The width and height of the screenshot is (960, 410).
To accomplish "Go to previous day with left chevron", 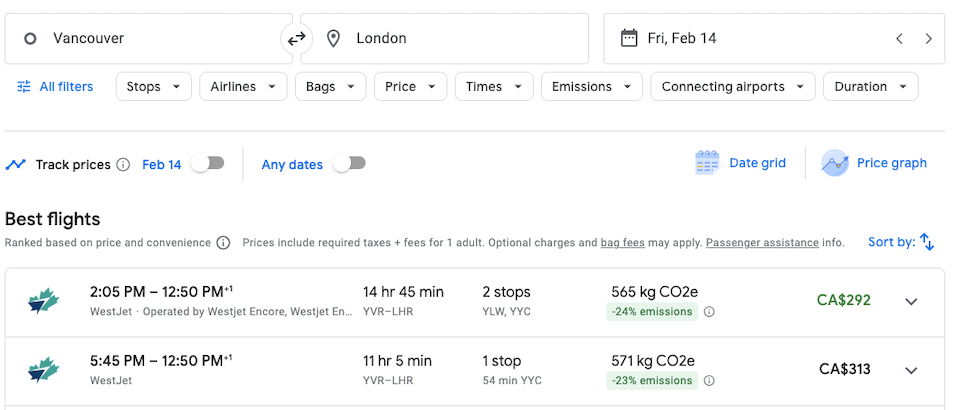I will (899, 39).
